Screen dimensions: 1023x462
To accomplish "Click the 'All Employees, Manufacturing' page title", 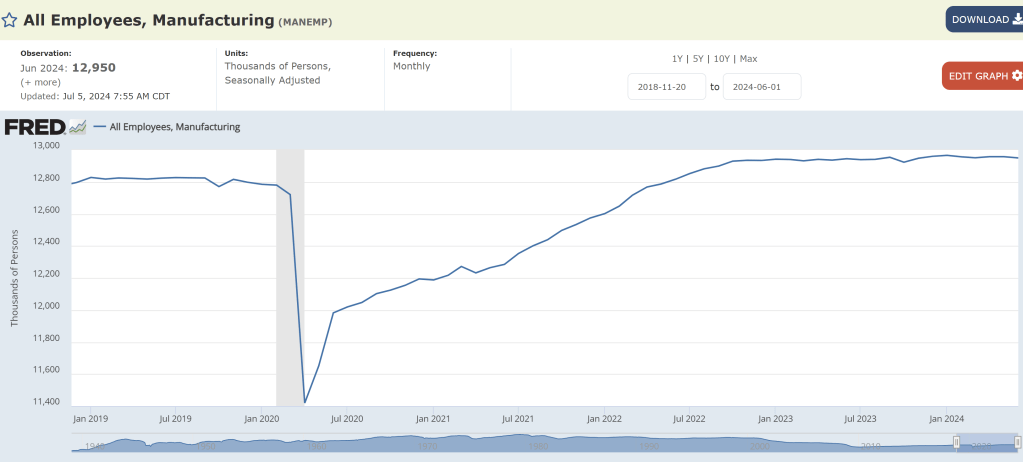I will click(148, 20).
